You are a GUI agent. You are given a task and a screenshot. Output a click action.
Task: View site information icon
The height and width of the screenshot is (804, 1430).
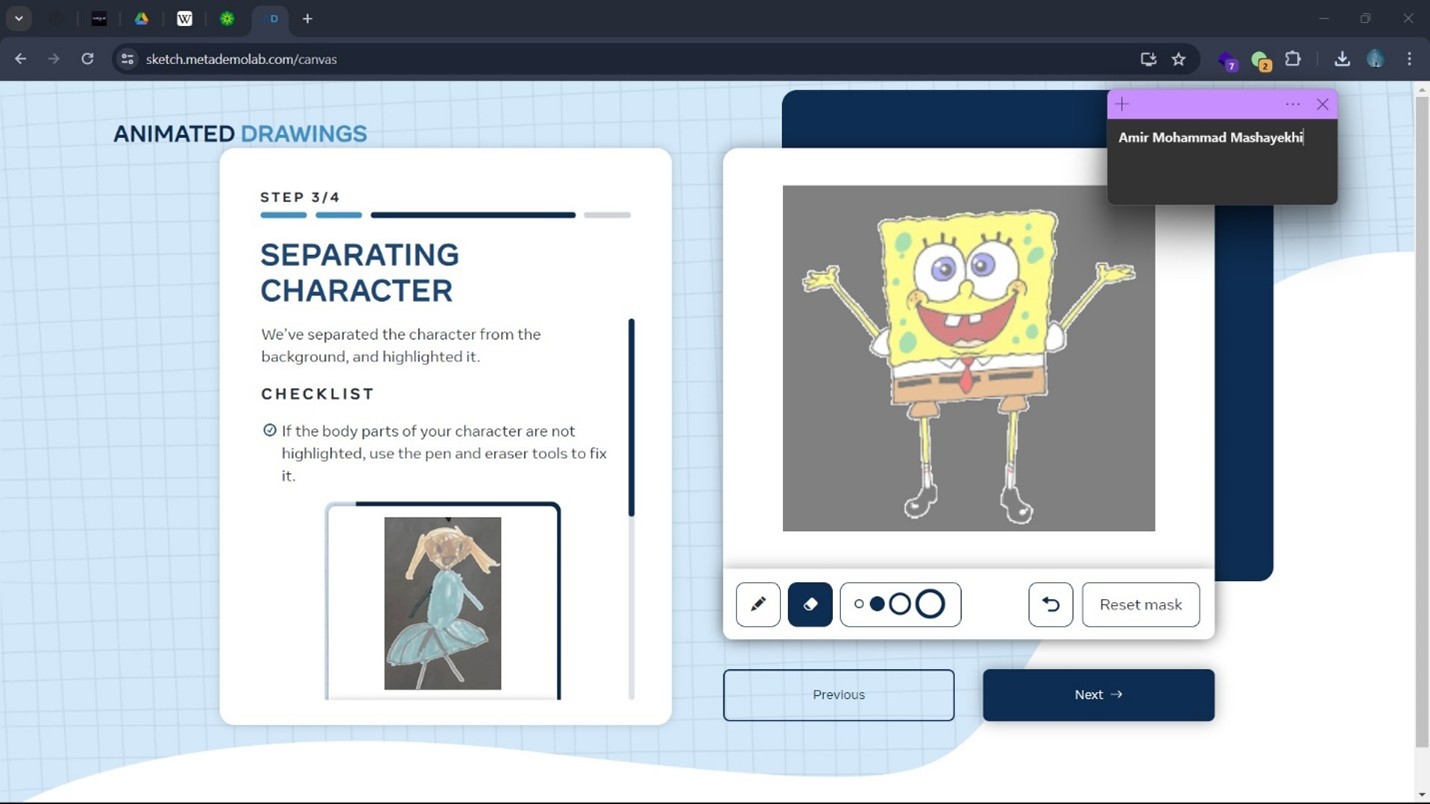127,59
